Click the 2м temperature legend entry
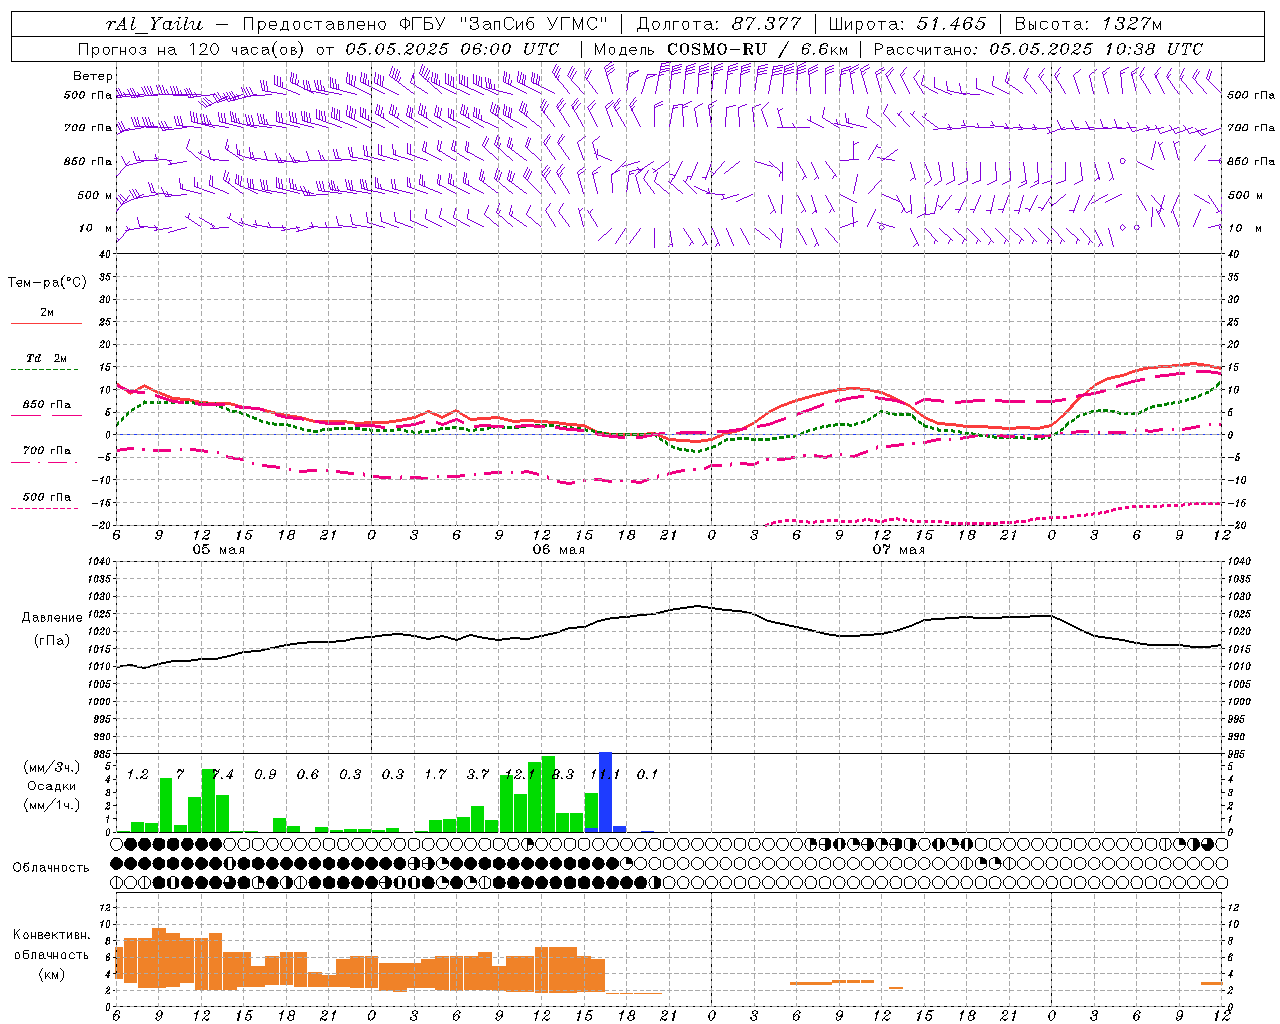The height and width of the screenshot is (1024, 1280). tap(47, 313)
